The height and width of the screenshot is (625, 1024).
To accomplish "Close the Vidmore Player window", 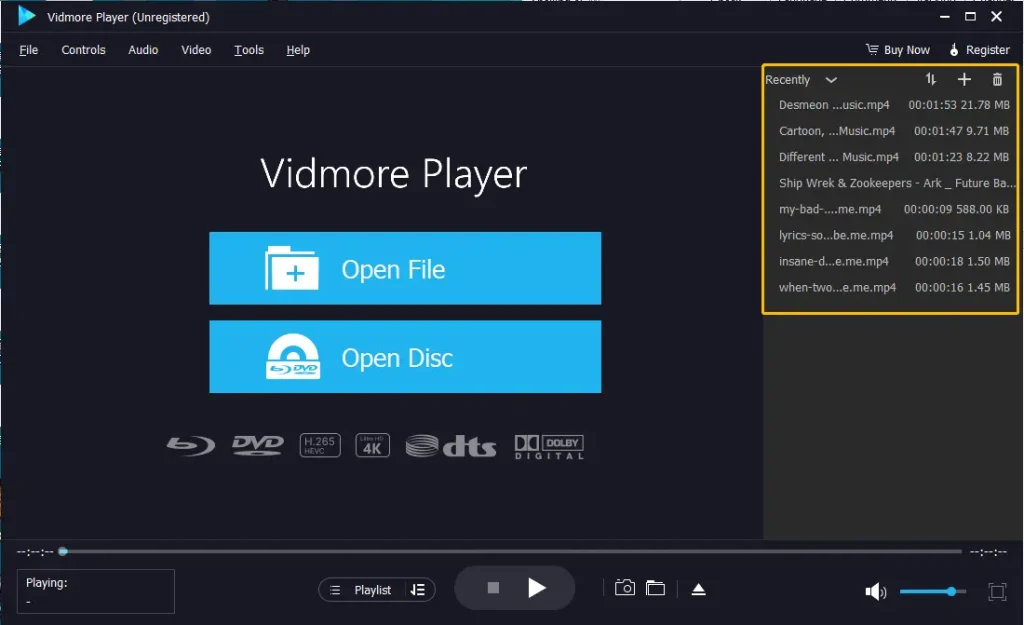I will [x=997, y=17].
